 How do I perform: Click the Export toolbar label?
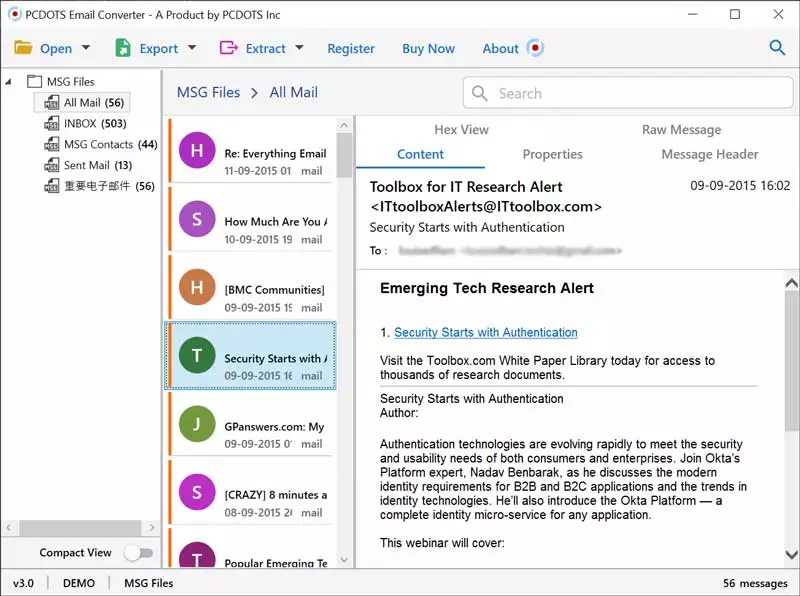pyautogui.click(x=159, y=48)
